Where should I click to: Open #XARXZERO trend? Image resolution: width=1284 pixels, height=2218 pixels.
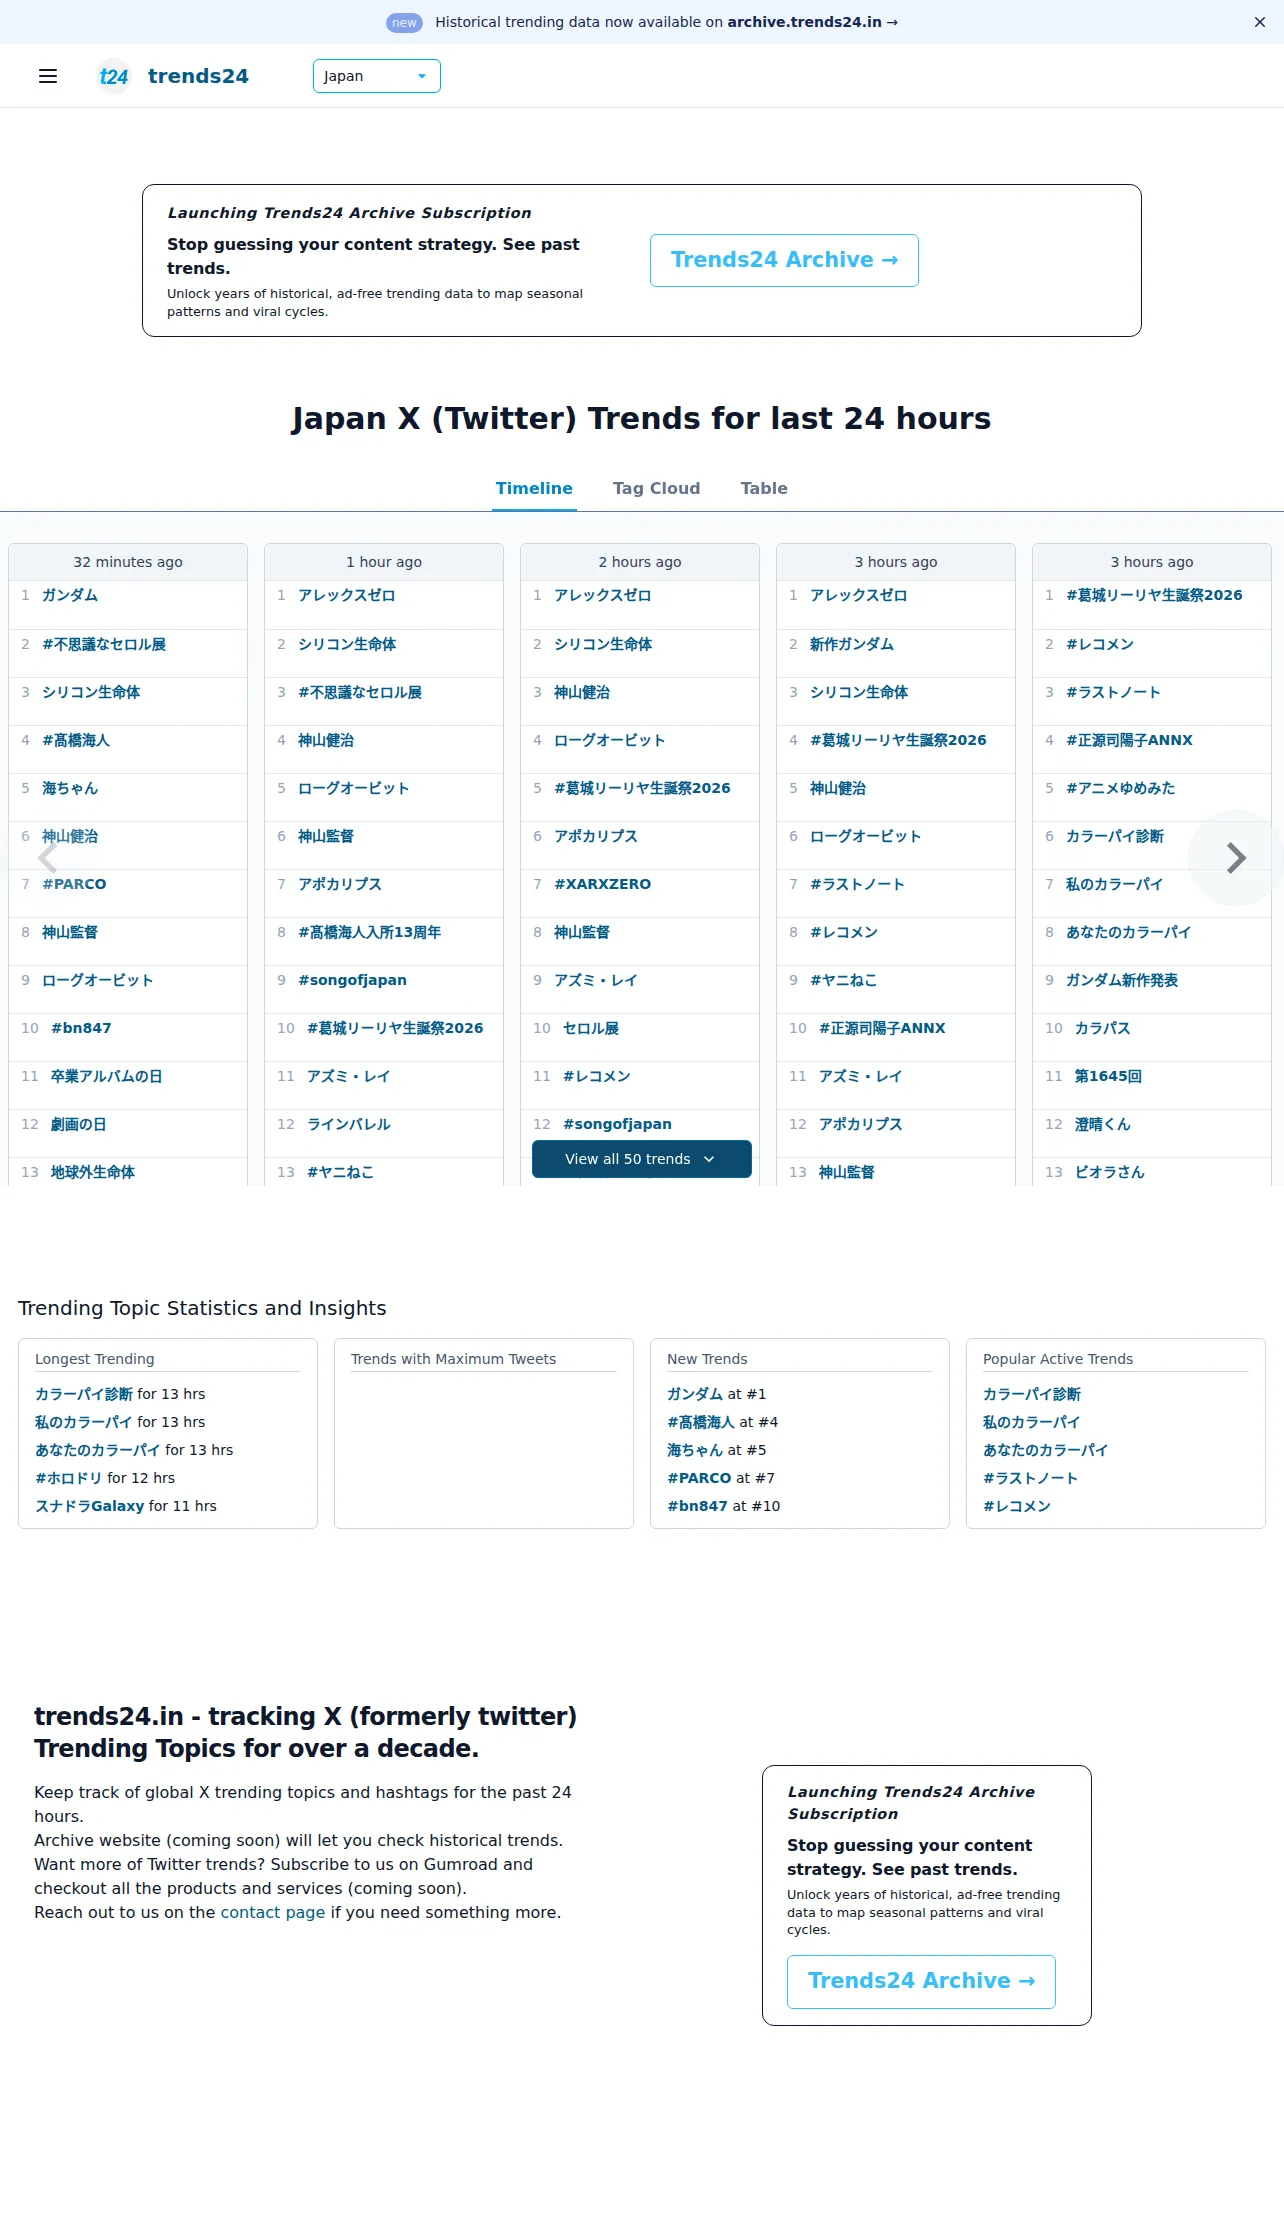[x=602, y=885]
